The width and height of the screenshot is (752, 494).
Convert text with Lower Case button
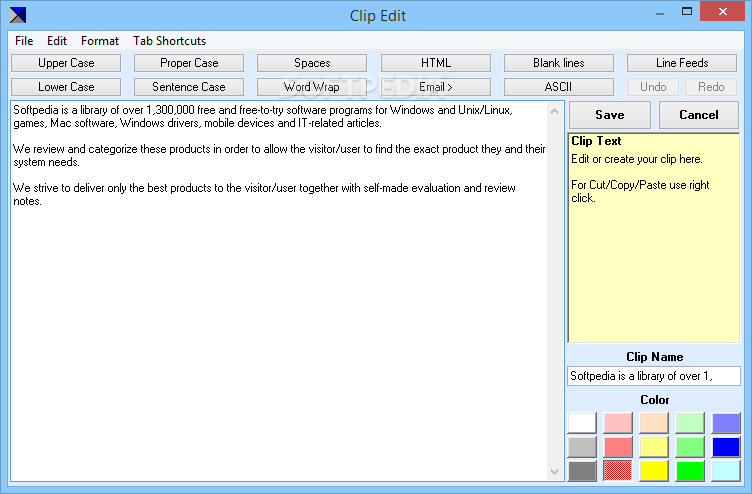coord(66,87)
